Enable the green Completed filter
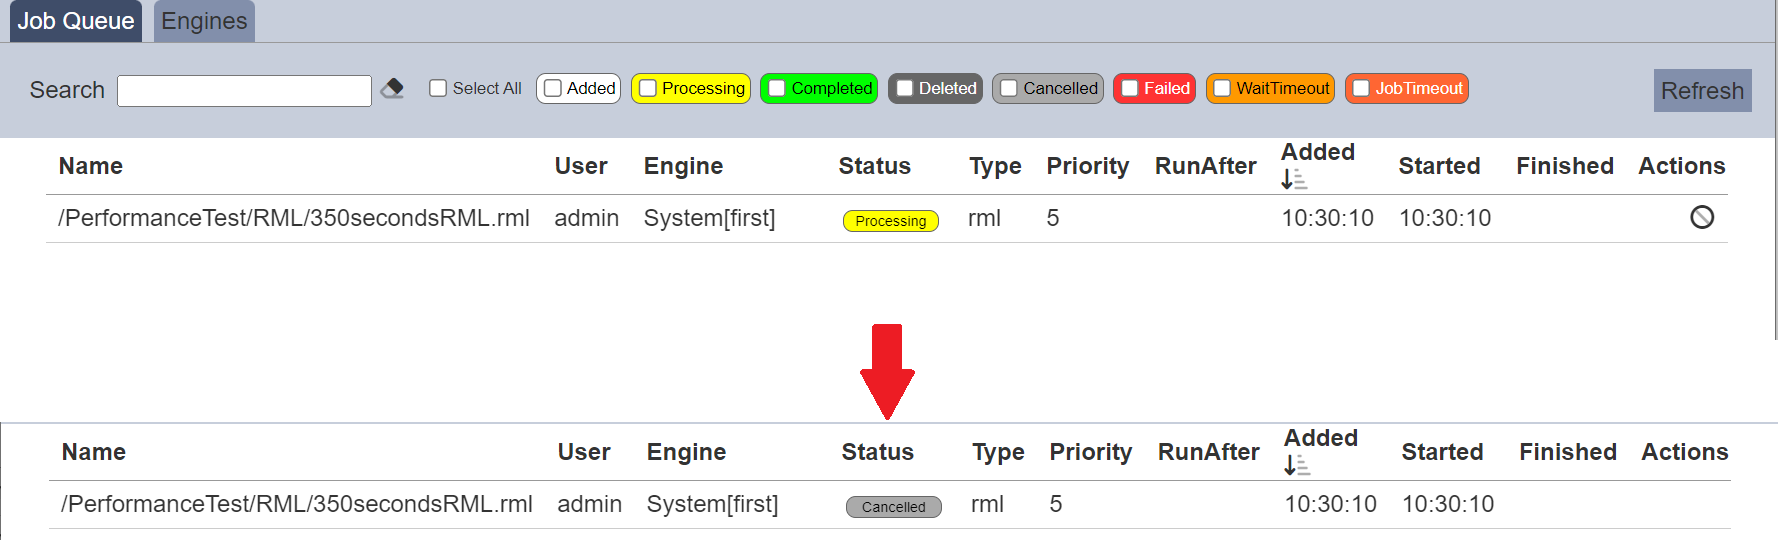Image resolution: width=1778 pixels, height=540 pixels. (777, 88)
